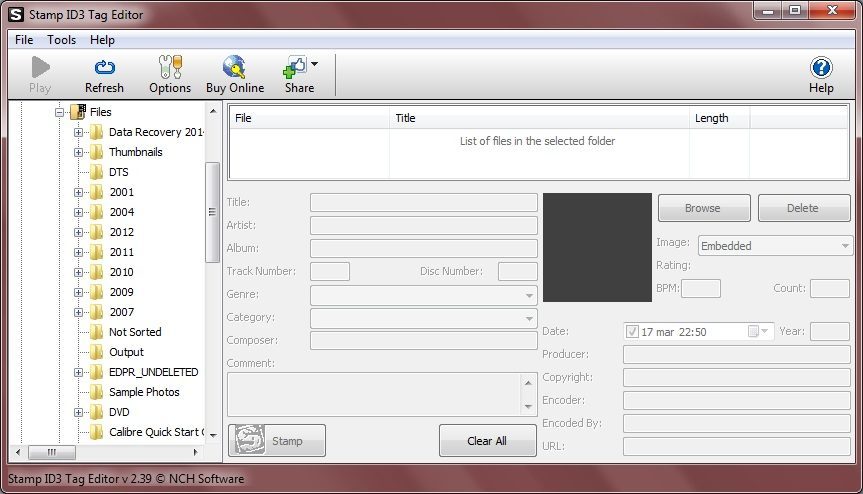Expand the 2009 folder node
Viewport: 863px width, 494px height.
coord(78,293)
